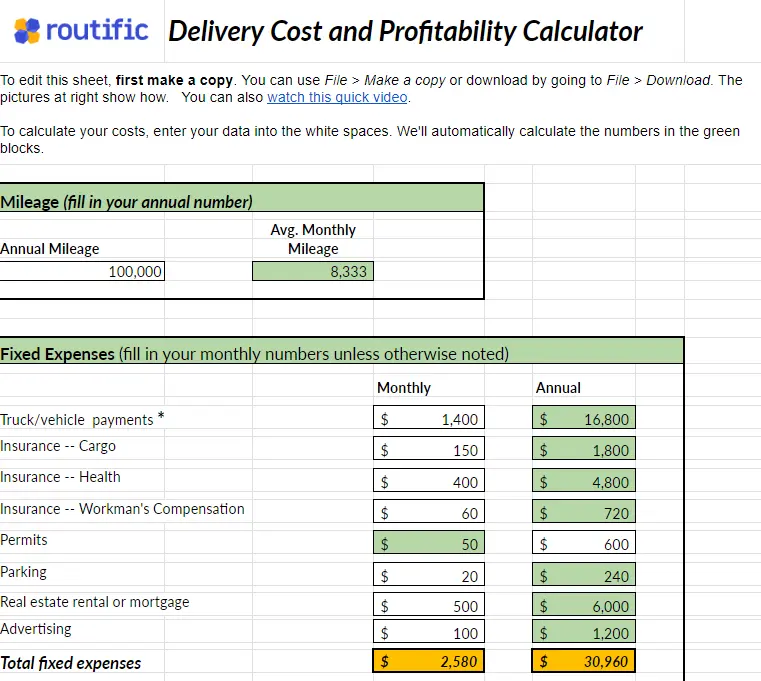
Task: Select the Annual Mileage input cell
Action: pos(82,271)
